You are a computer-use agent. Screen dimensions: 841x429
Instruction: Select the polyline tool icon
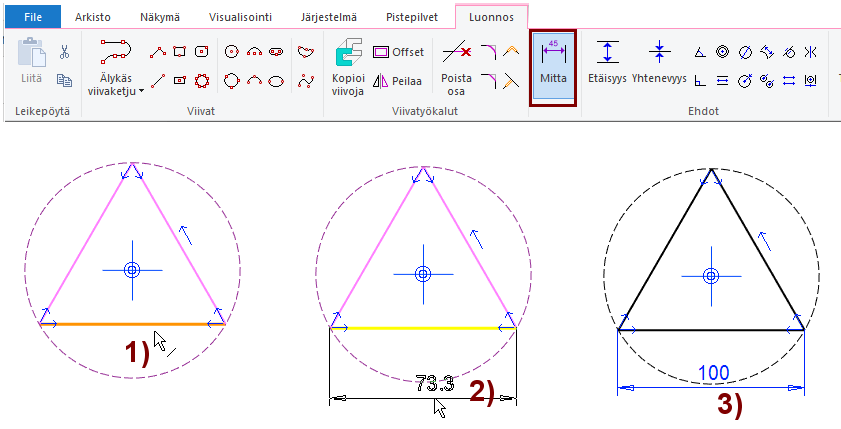tap(158, 51)
